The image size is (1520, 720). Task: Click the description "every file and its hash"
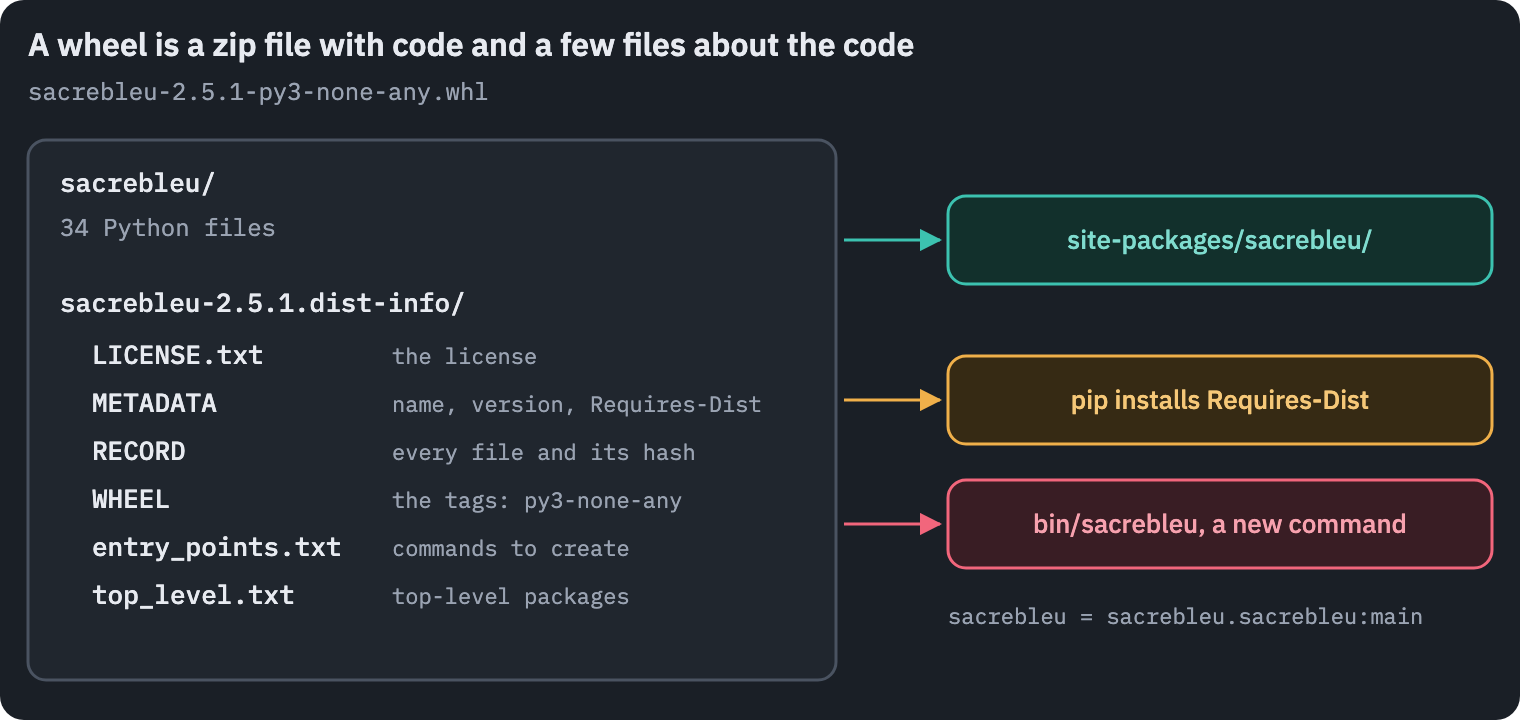[543, 453]
